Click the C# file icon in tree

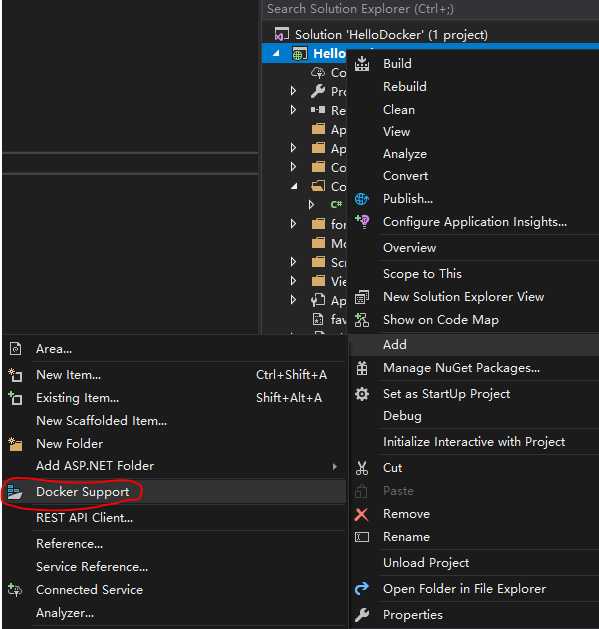(x=336, y=205)
